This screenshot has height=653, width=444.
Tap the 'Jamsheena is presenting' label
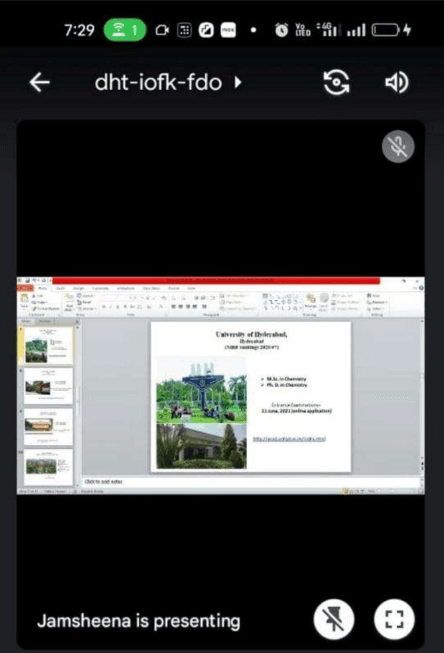(139, 621)
